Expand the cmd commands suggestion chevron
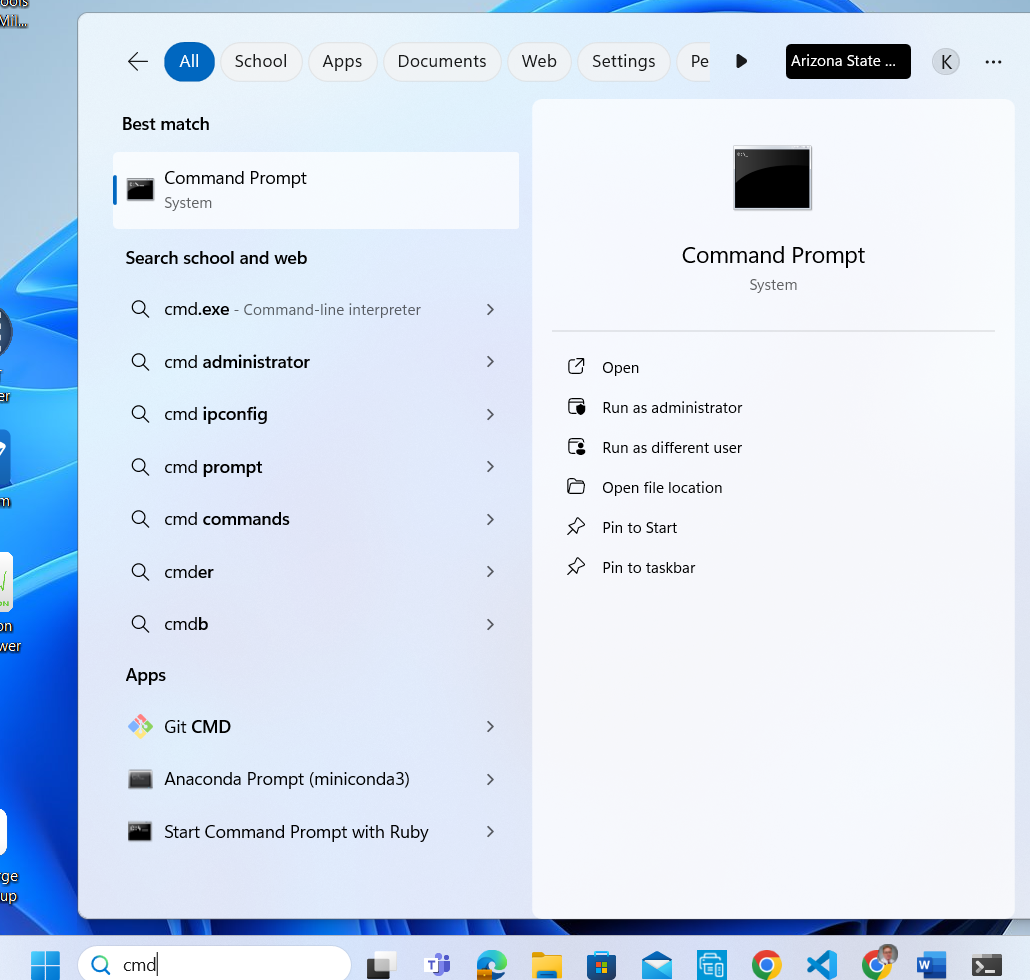Image resolution: width=1030 pixels, height=980 pixels. (x=490, y=520)
